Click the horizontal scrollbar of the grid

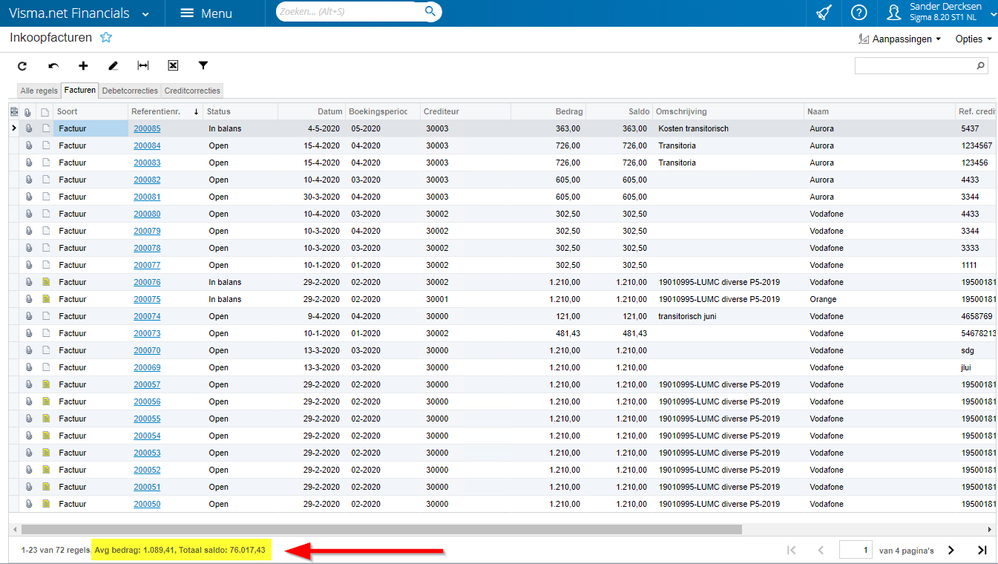[380, 529]
